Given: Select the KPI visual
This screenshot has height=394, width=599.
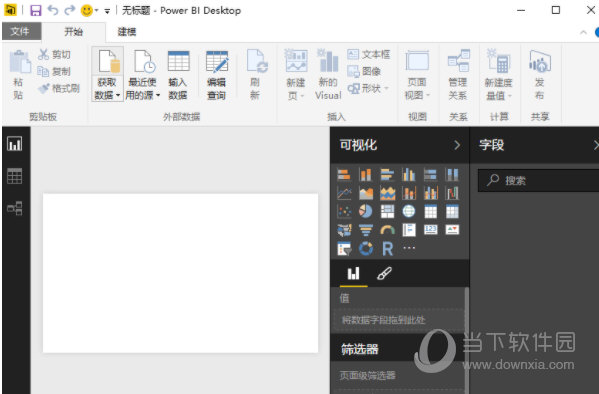Looking at the screenshot, I should tap(452, 229).
